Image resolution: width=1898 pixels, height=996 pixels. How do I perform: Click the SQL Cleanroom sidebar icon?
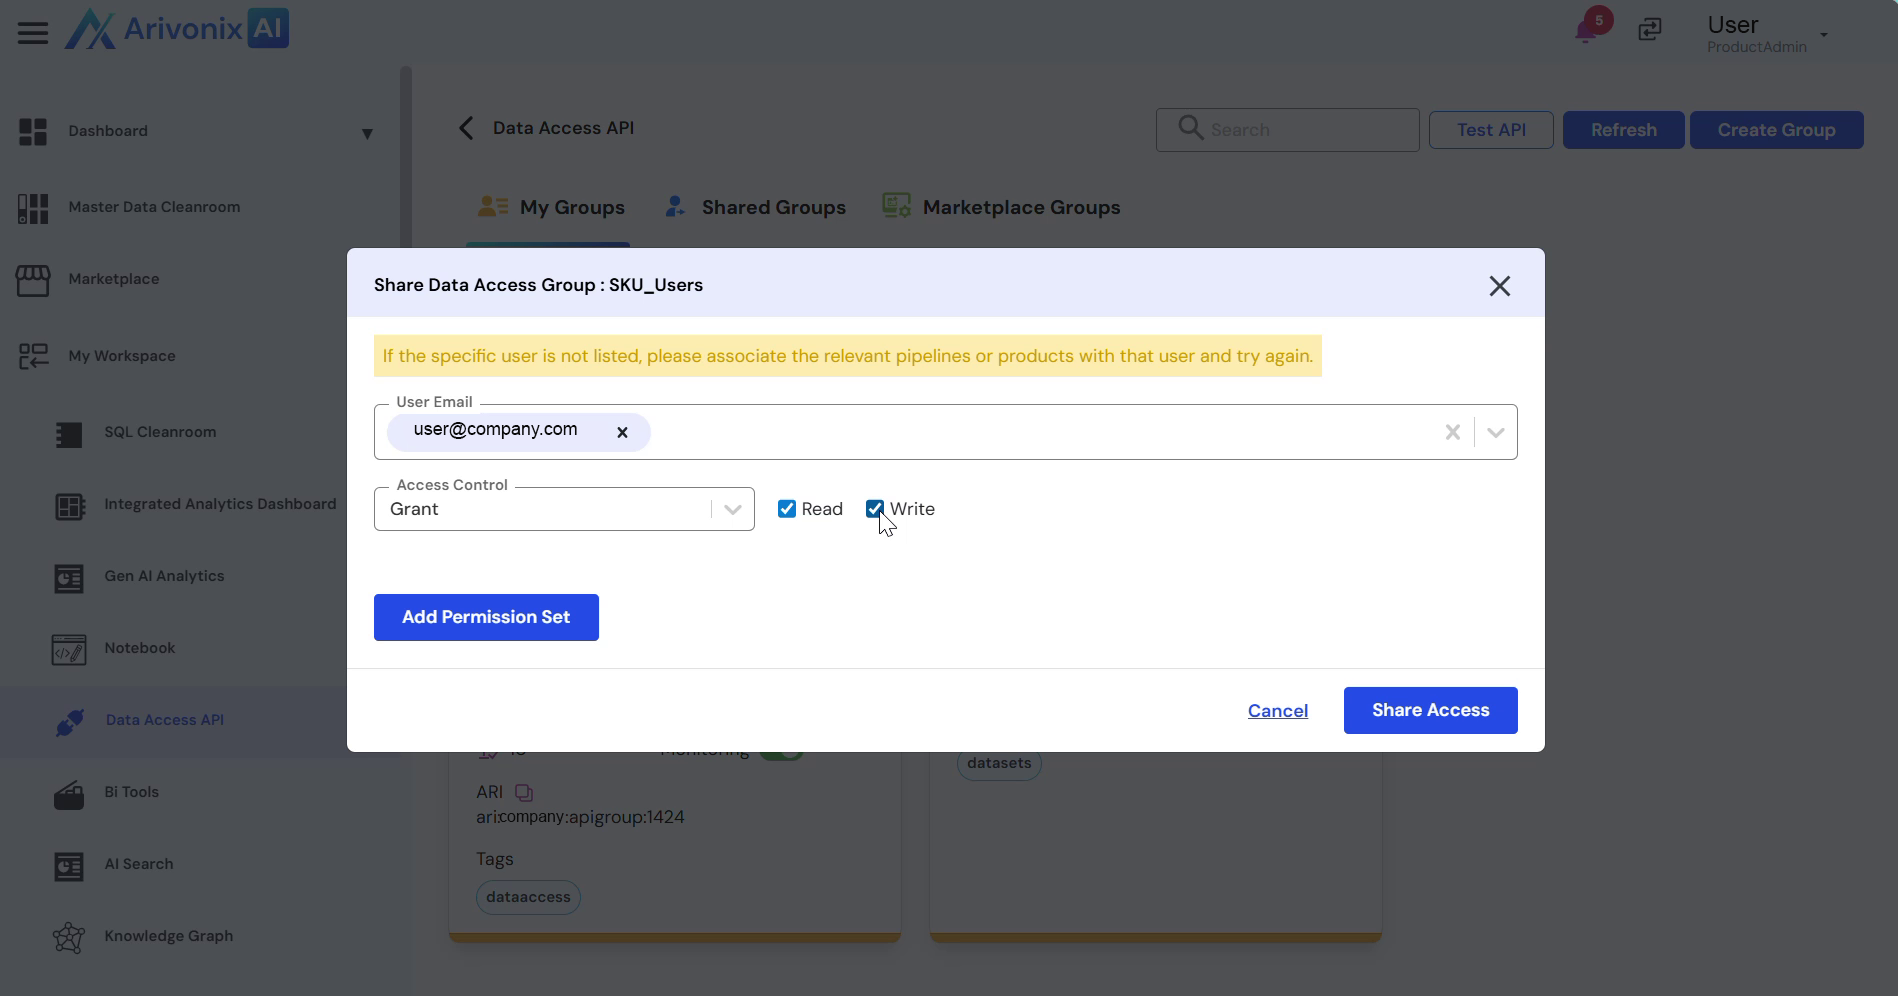(x=69, y=434)
